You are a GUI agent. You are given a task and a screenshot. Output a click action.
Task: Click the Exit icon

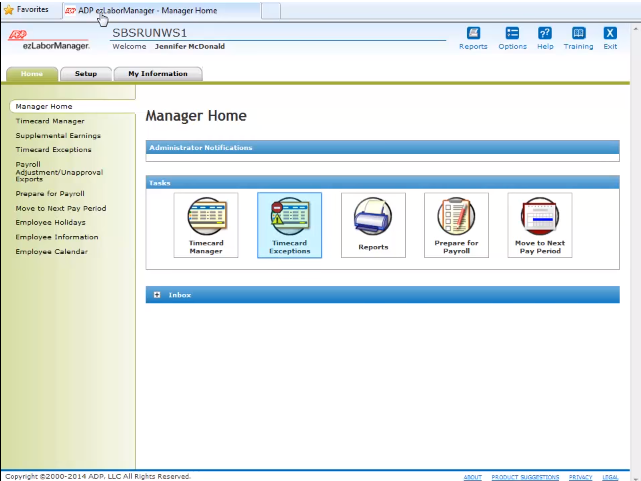pos(610,34)
